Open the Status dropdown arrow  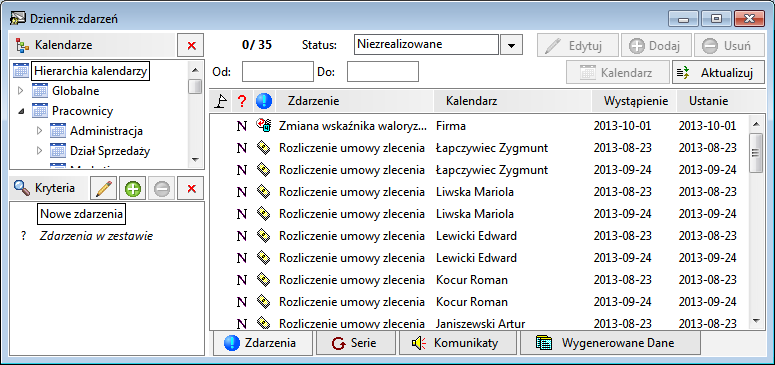(x=512, y=45)
